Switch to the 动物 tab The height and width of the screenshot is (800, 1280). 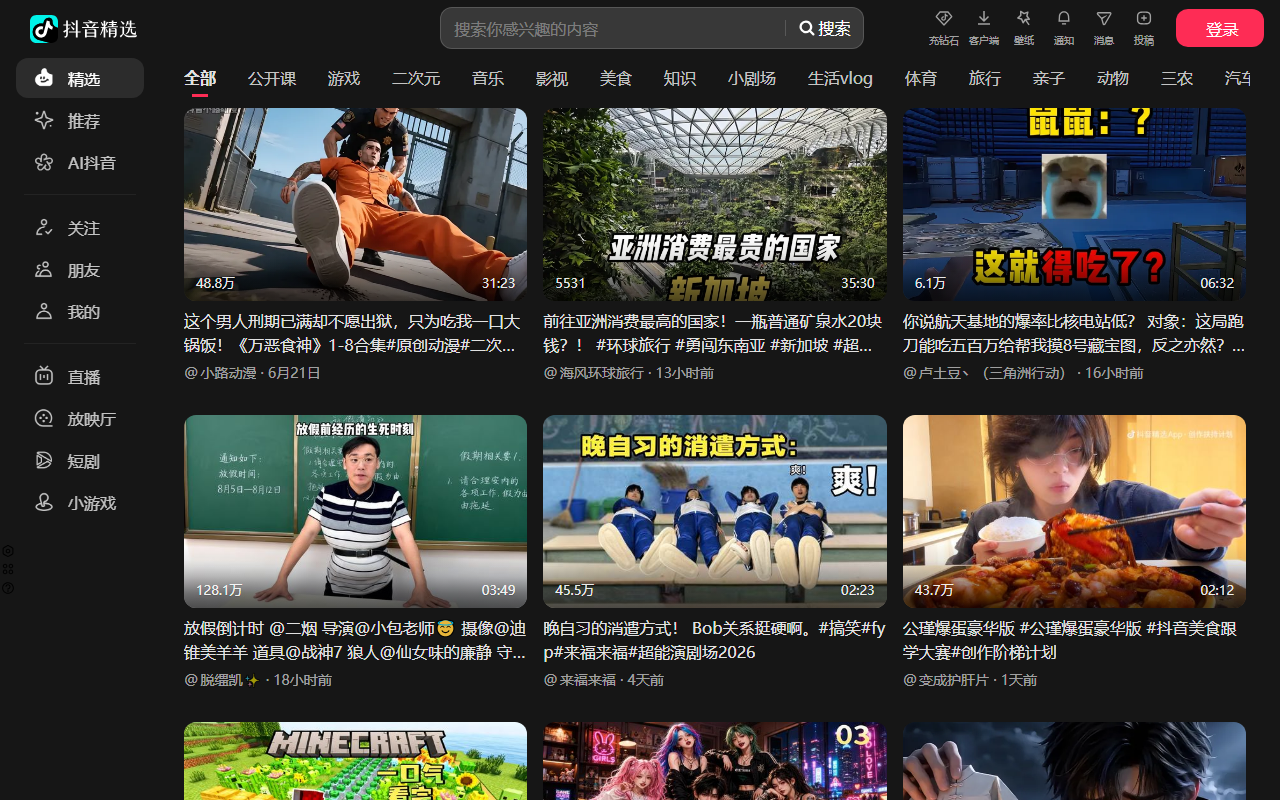pyautogui.click(x=1113, y=78)
